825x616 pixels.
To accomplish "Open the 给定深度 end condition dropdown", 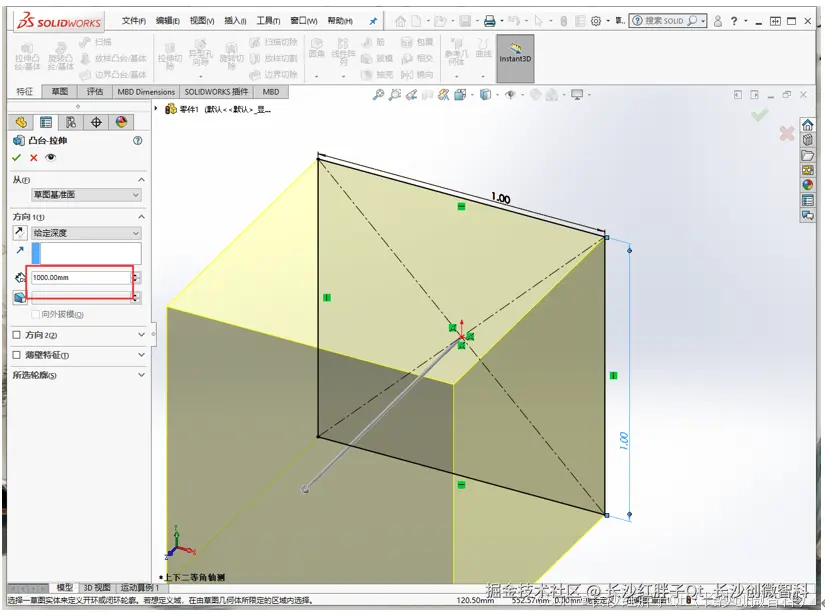I will pyautogui.click(x=87, y=233).
